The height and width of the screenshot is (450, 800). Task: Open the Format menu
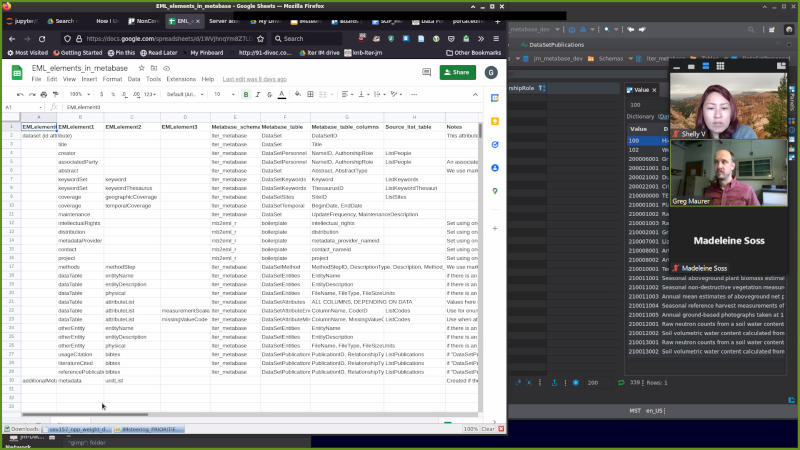[x=111, y=78]
